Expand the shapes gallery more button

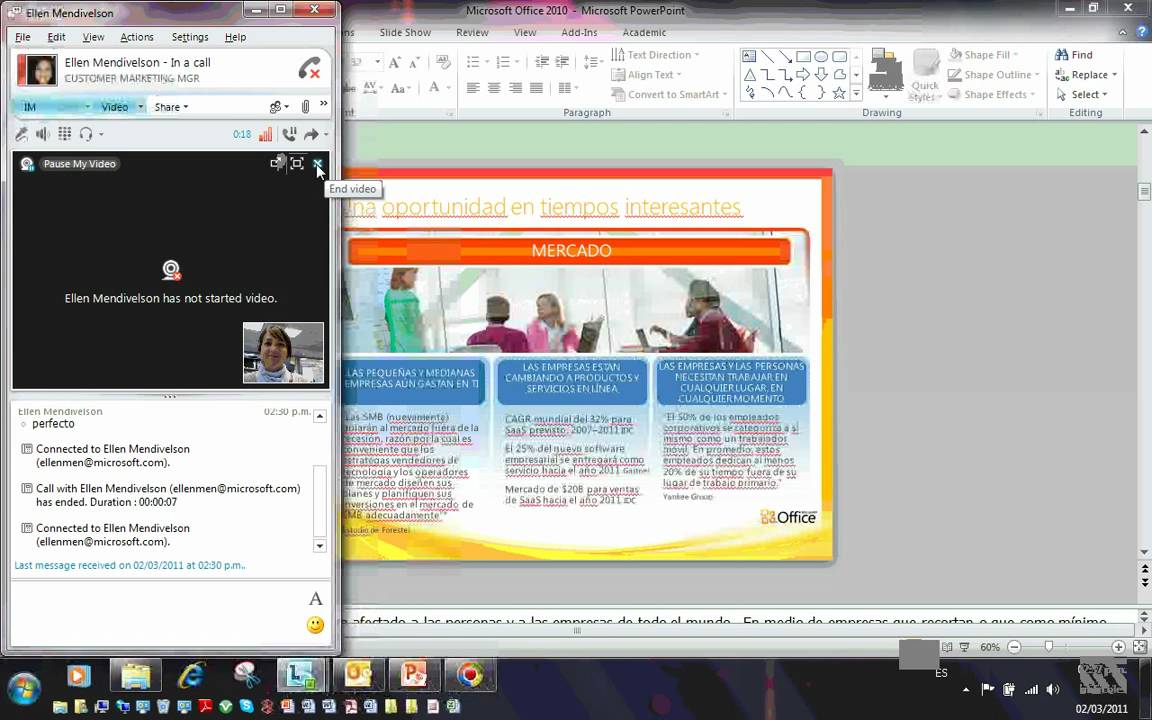pyautogui.click(x=856, y=93)
